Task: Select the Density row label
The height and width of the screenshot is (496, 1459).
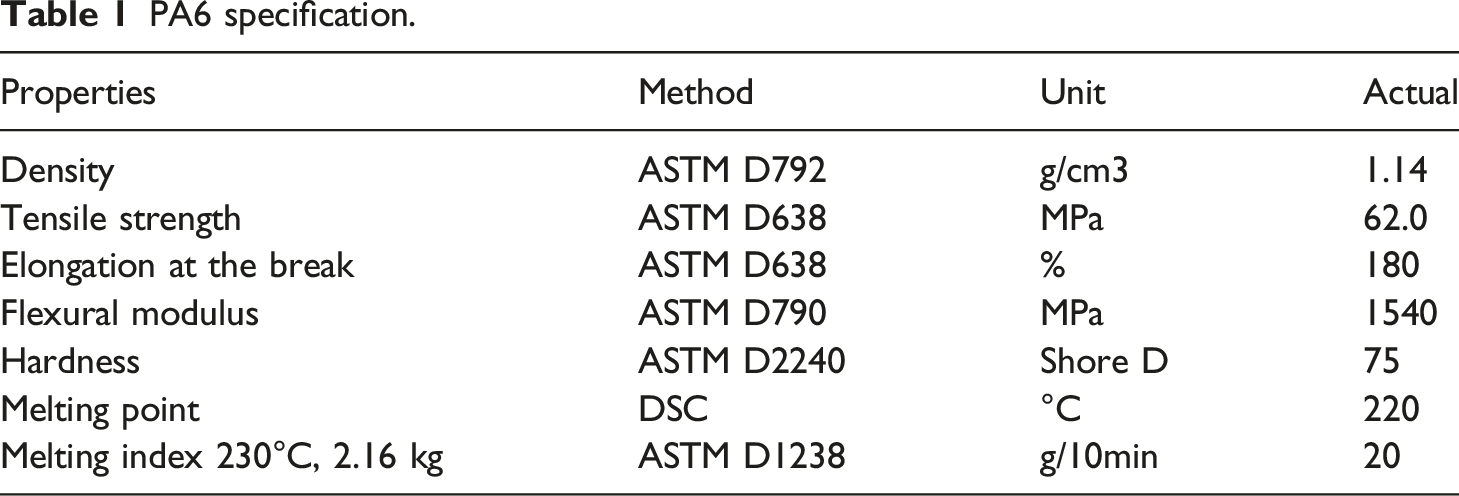Action: 57,171
